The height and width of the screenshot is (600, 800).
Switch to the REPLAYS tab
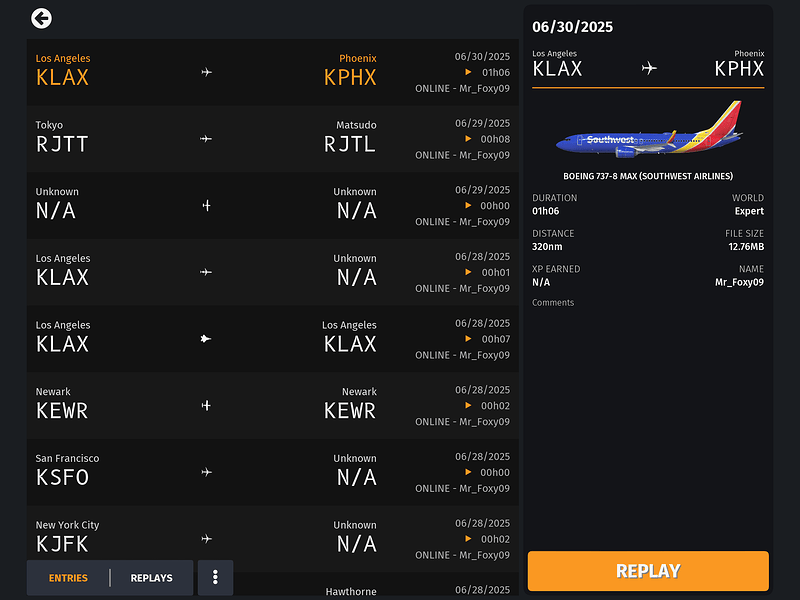coord(152,578)
